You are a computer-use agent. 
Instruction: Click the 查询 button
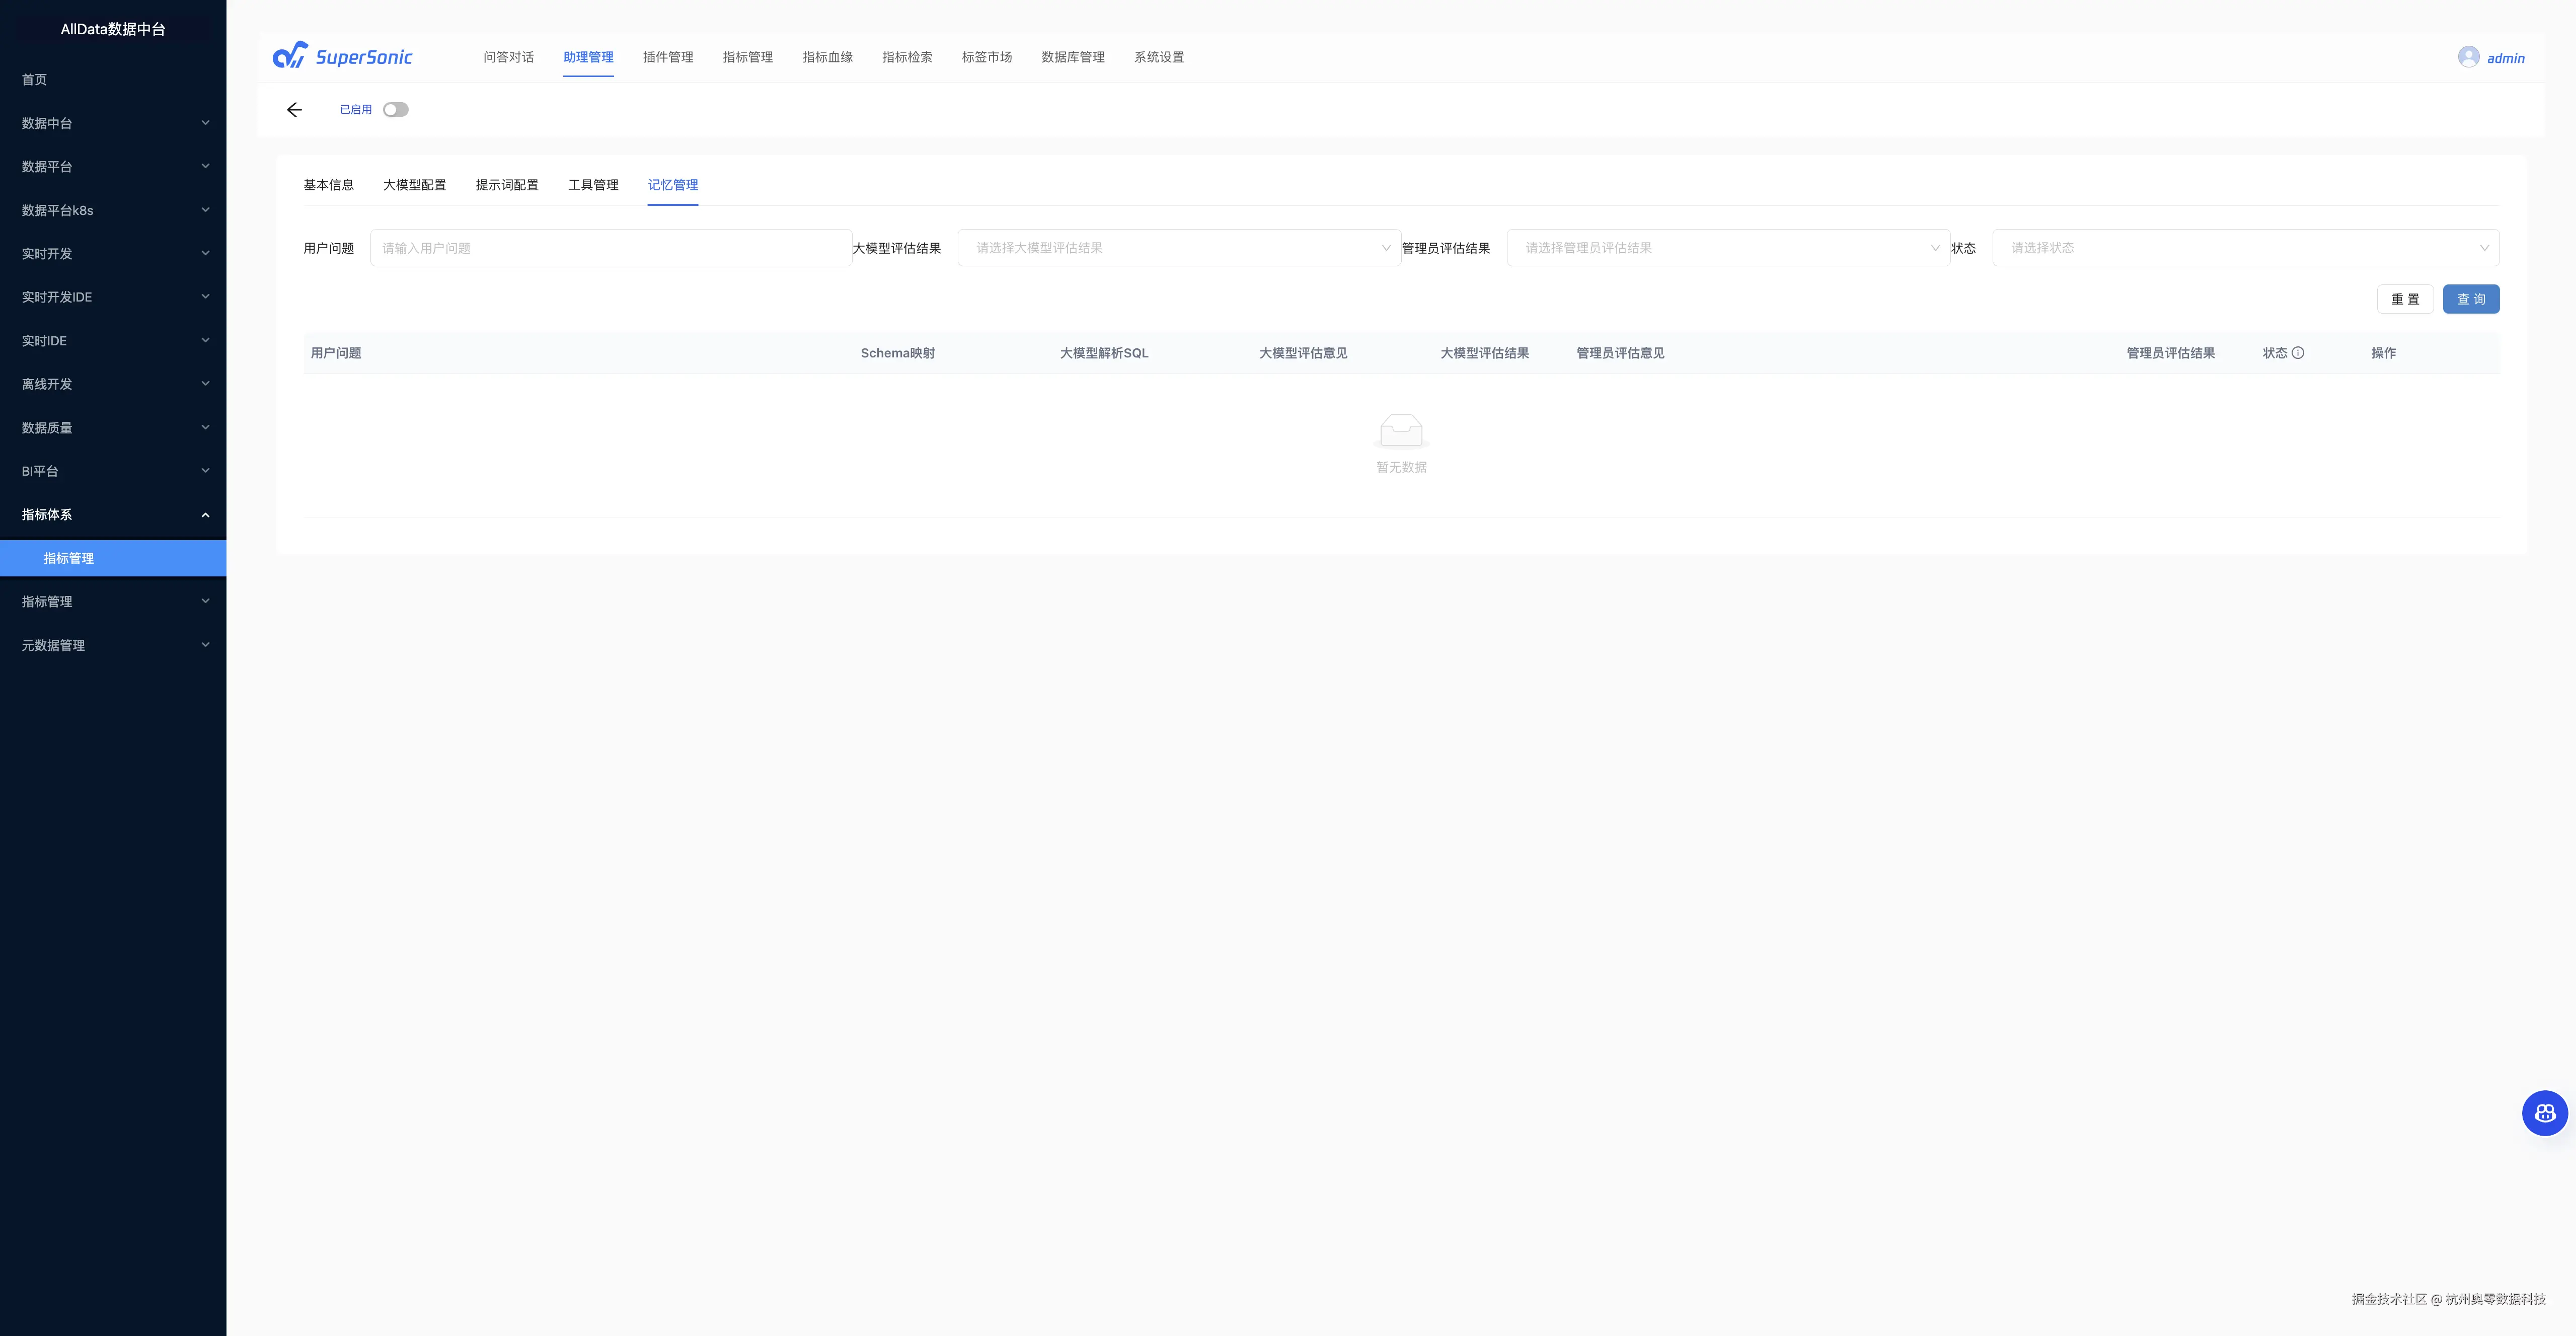2470,299
